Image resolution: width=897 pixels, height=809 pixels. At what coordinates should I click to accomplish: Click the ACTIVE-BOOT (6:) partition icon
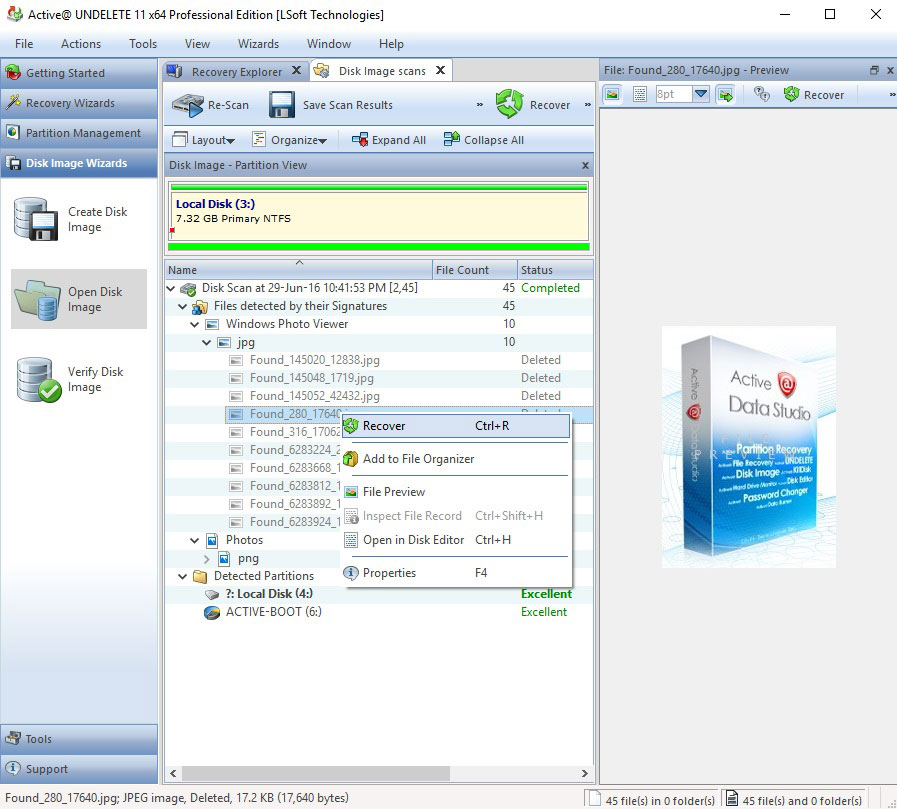click(212, 612)
